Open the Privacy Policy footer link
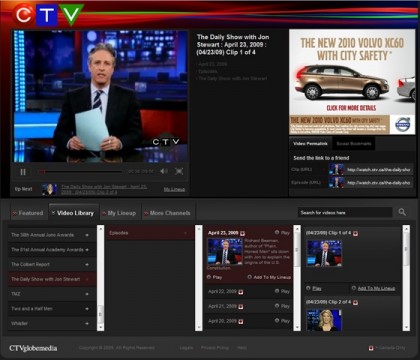 tap(215, 348)
